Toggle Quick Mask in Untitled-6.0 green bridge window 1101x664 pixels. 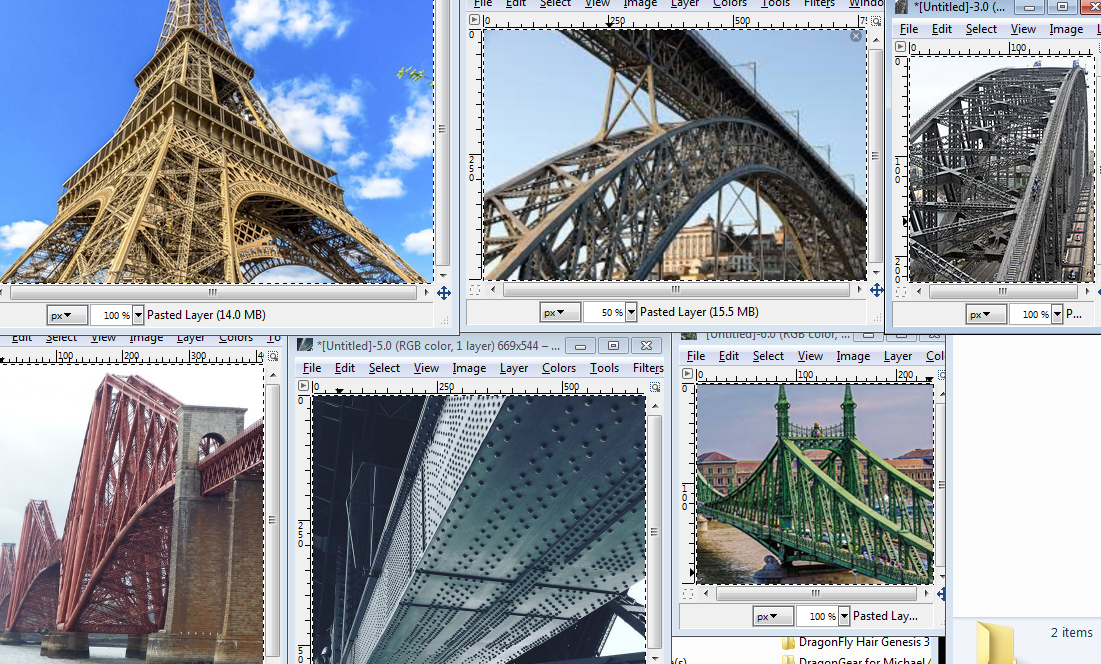[687, 594]
